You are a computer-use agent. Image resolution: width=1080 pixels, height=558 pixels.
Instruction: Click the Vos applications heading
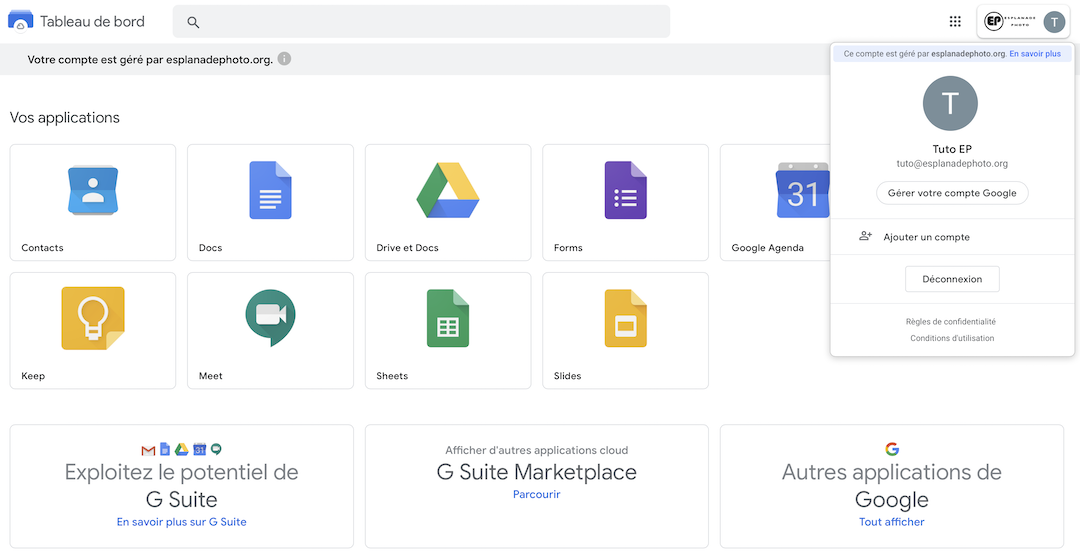click(65, 118)
